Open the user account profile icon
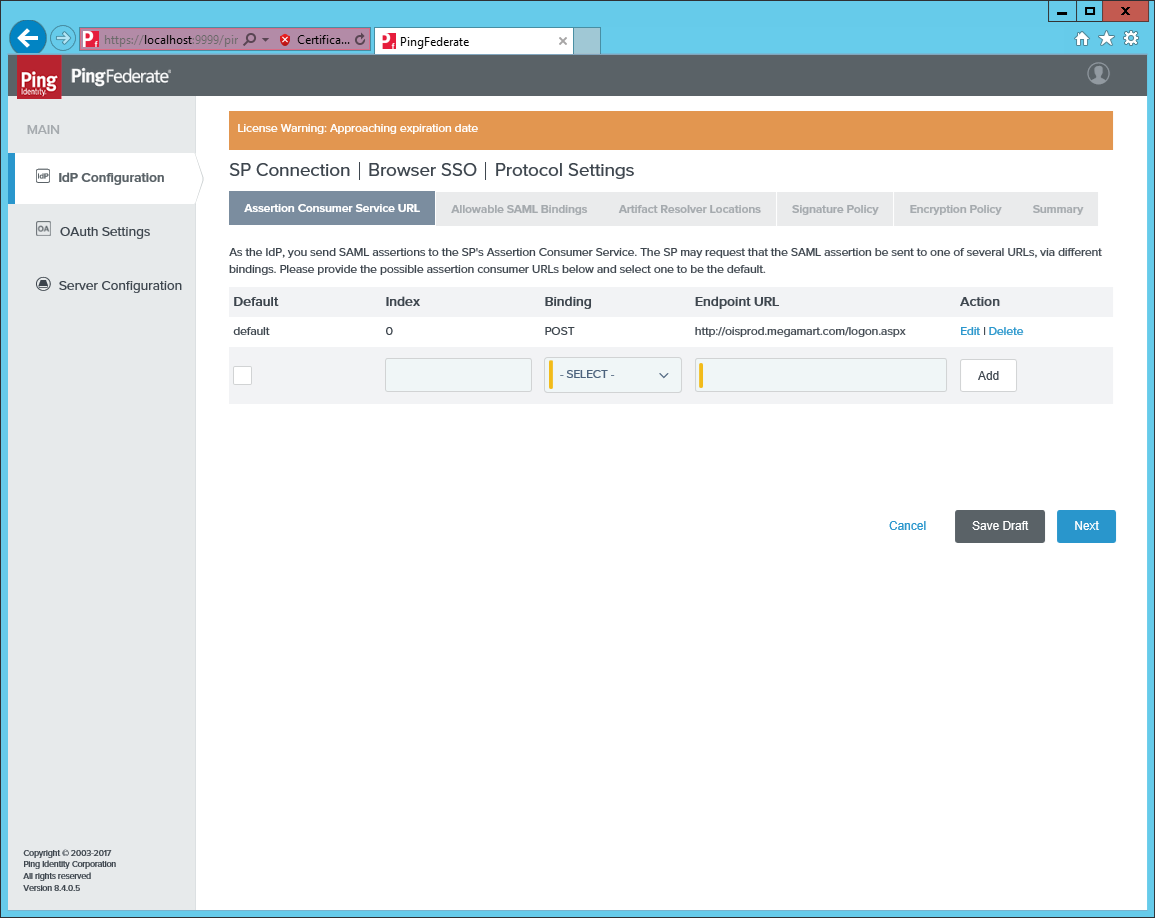 1098,74
